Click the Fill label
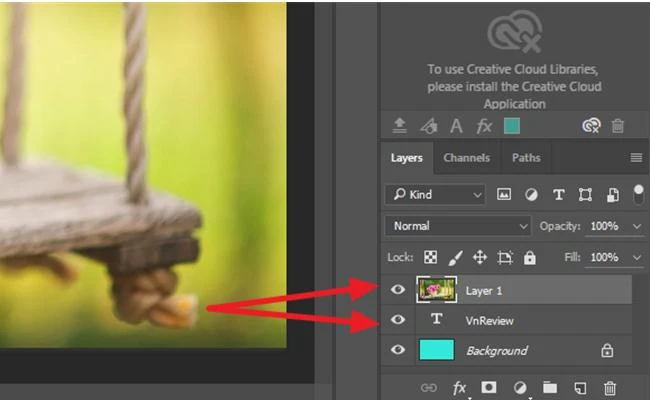650x400 pixels. point(572,257)
